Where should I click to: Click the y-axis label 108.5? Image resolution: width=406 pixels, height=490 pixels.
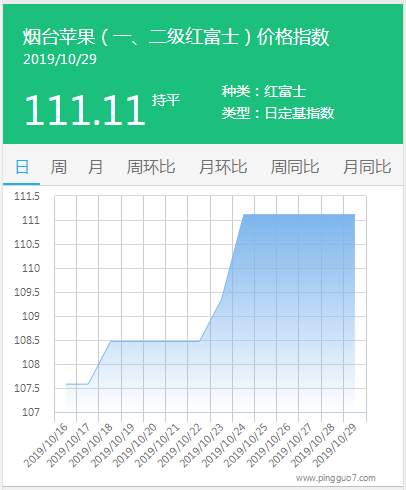27,340
